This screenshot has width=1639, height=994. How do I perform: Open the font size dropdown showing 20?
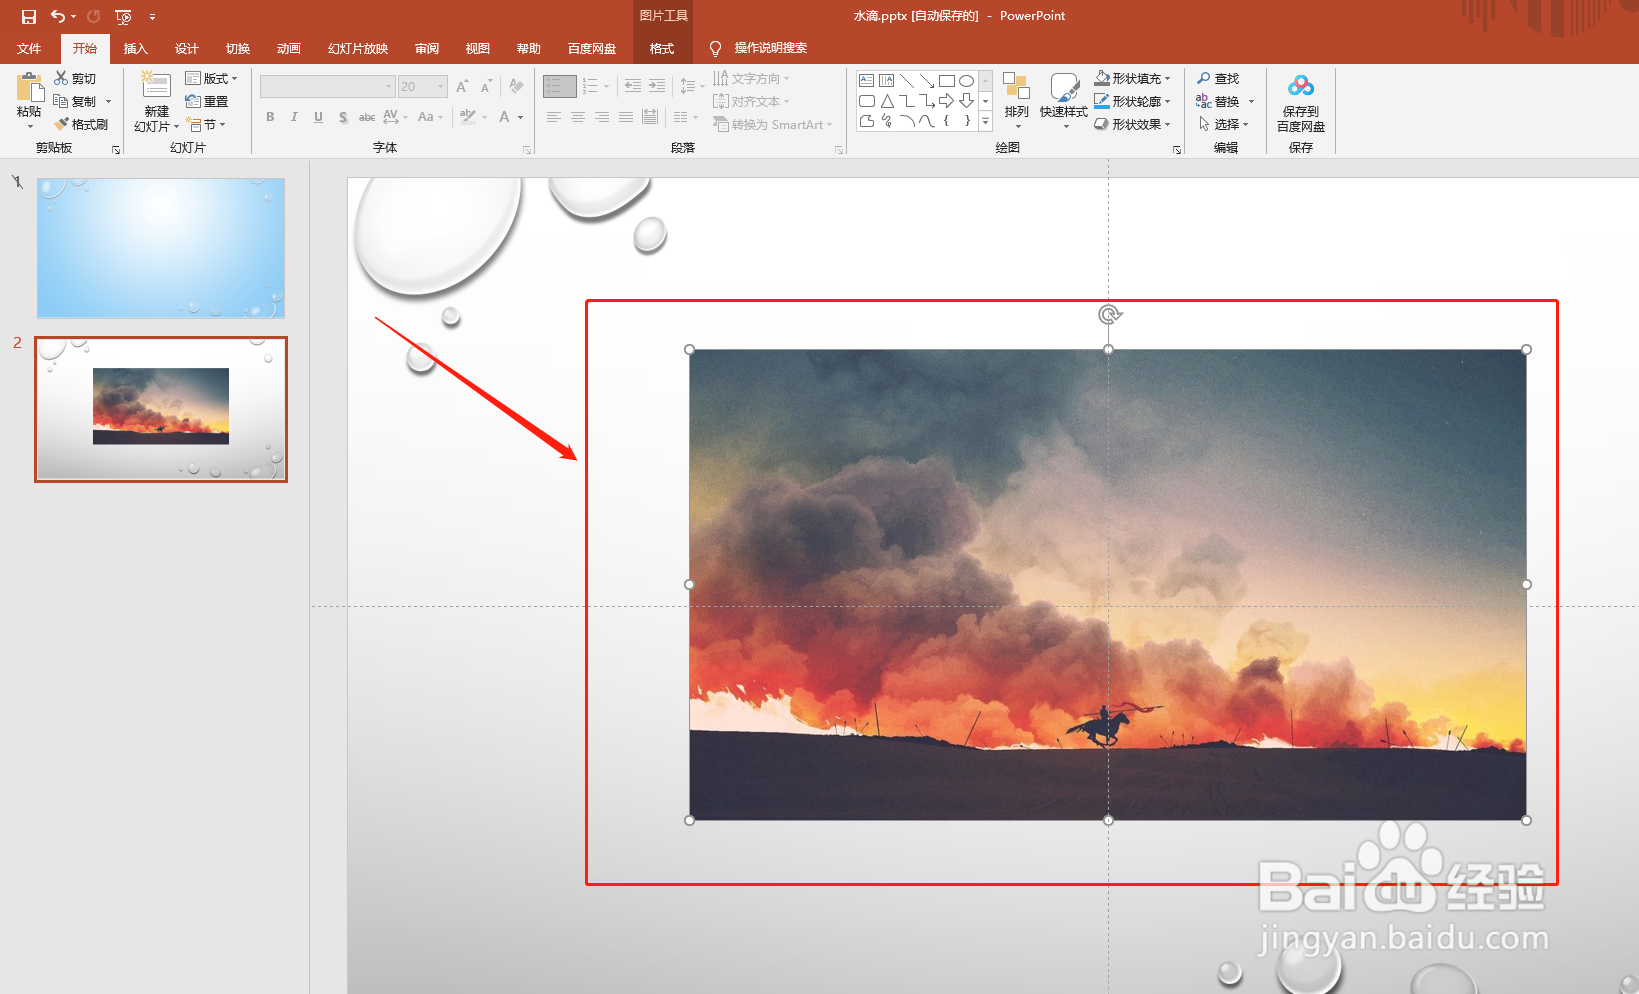(423, 87)
